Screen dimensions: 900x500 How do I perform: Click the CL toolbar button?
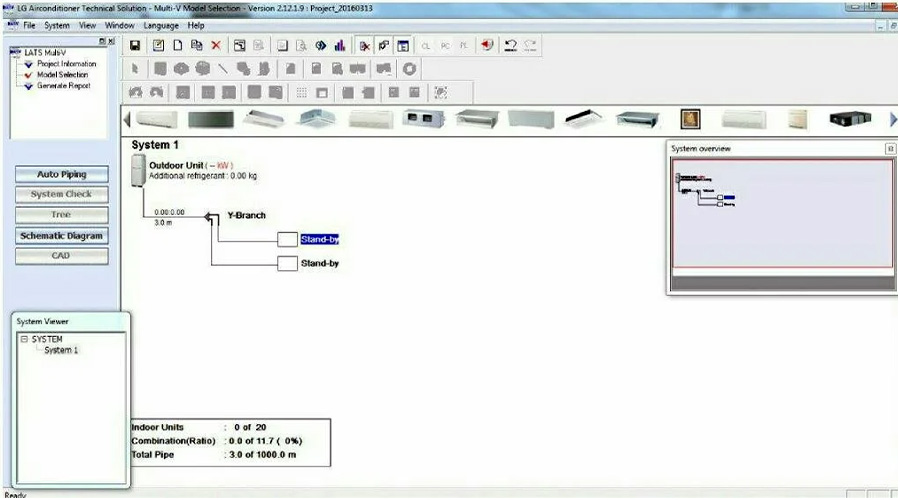425,46
